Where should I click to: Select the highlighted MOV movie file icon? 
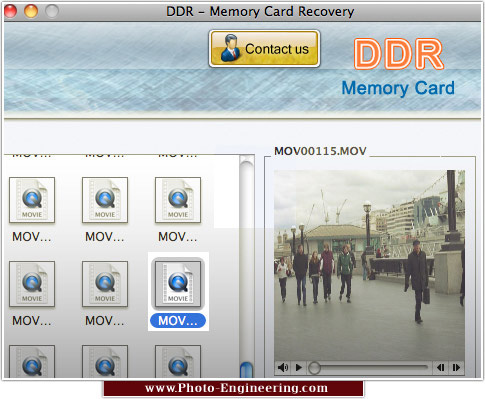178,284
